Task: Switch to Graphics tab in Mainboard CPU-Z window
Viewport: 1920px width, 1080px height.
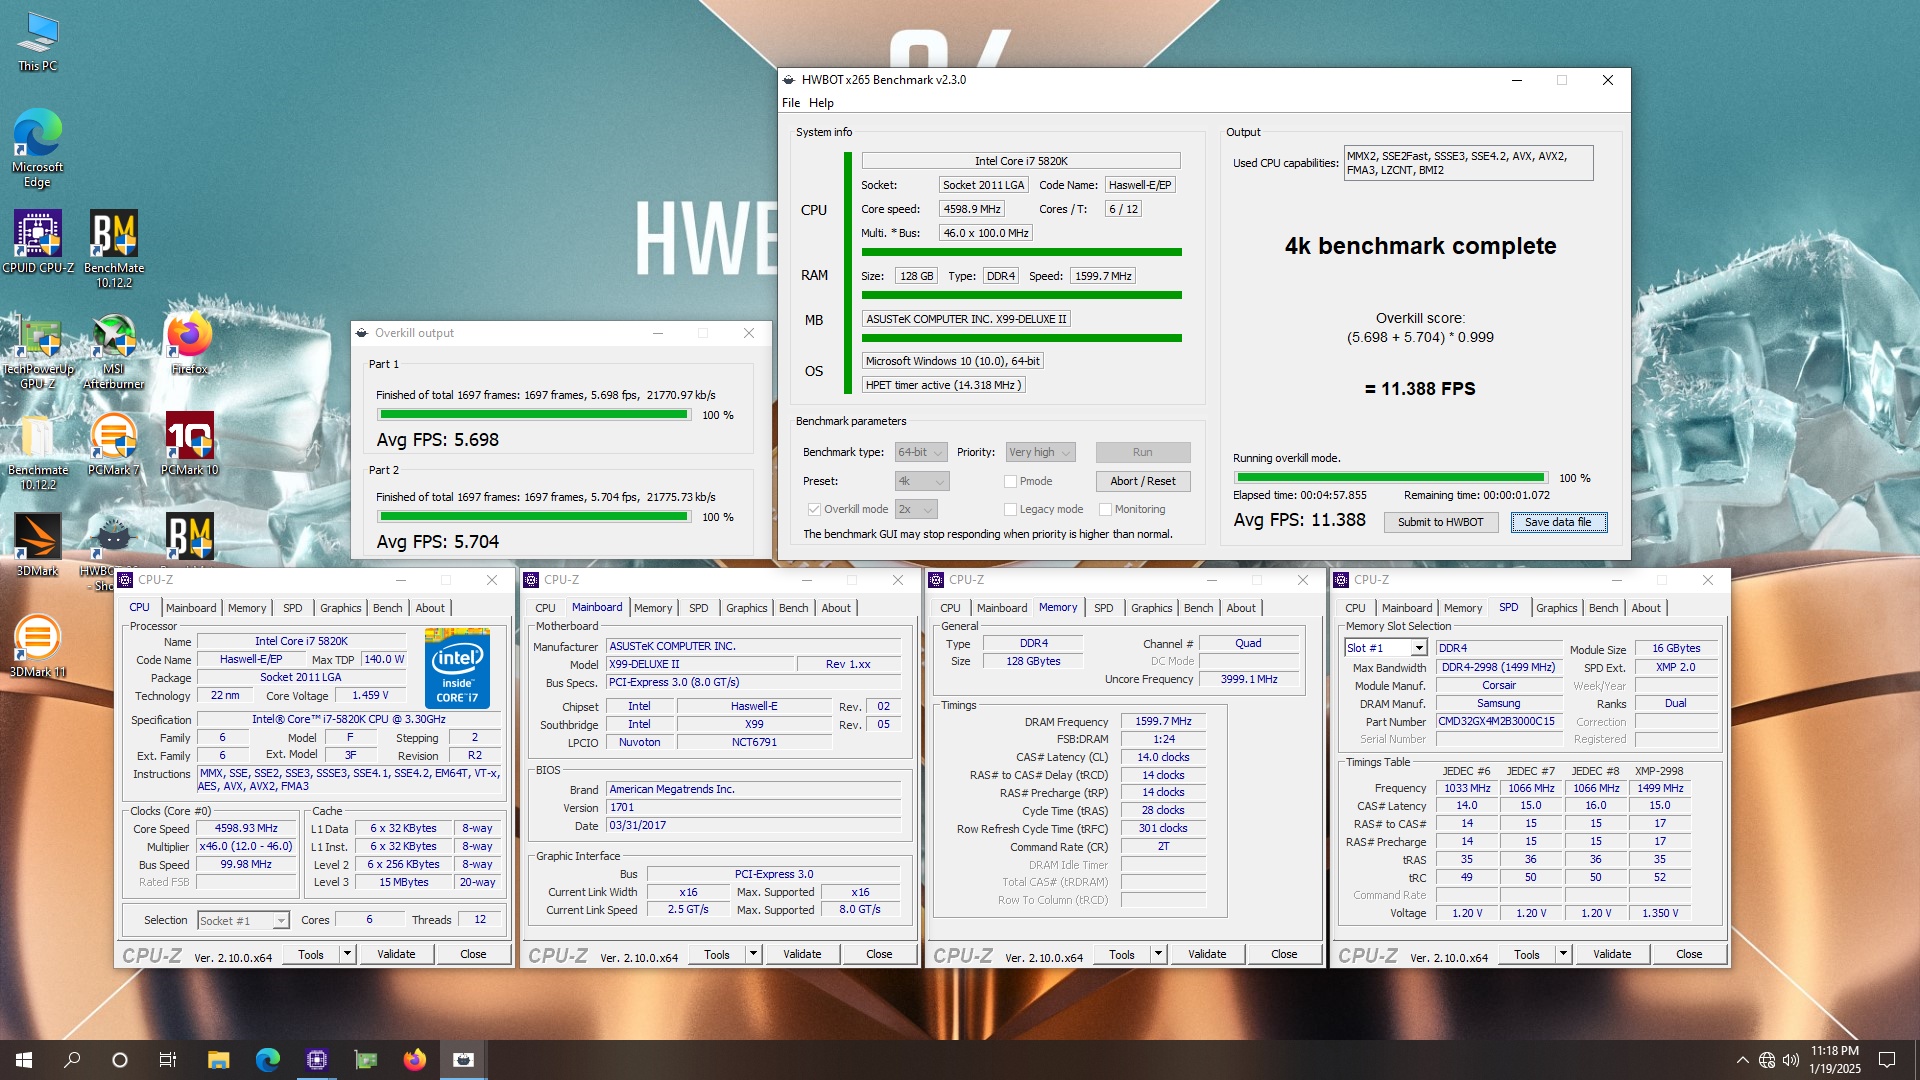Action: pos(746,608)
